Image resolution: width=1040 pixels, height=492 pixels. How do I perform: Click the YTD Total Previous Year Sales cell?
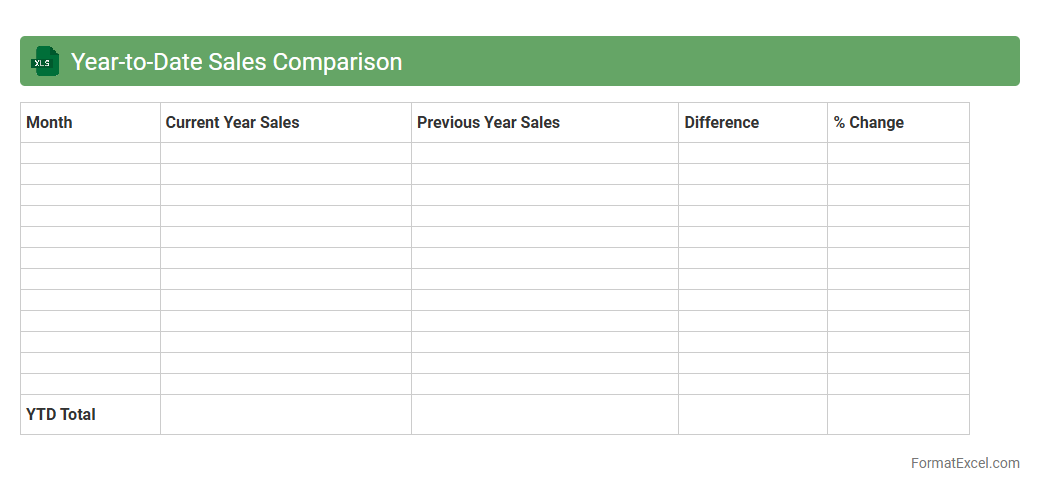click(544, 414)
